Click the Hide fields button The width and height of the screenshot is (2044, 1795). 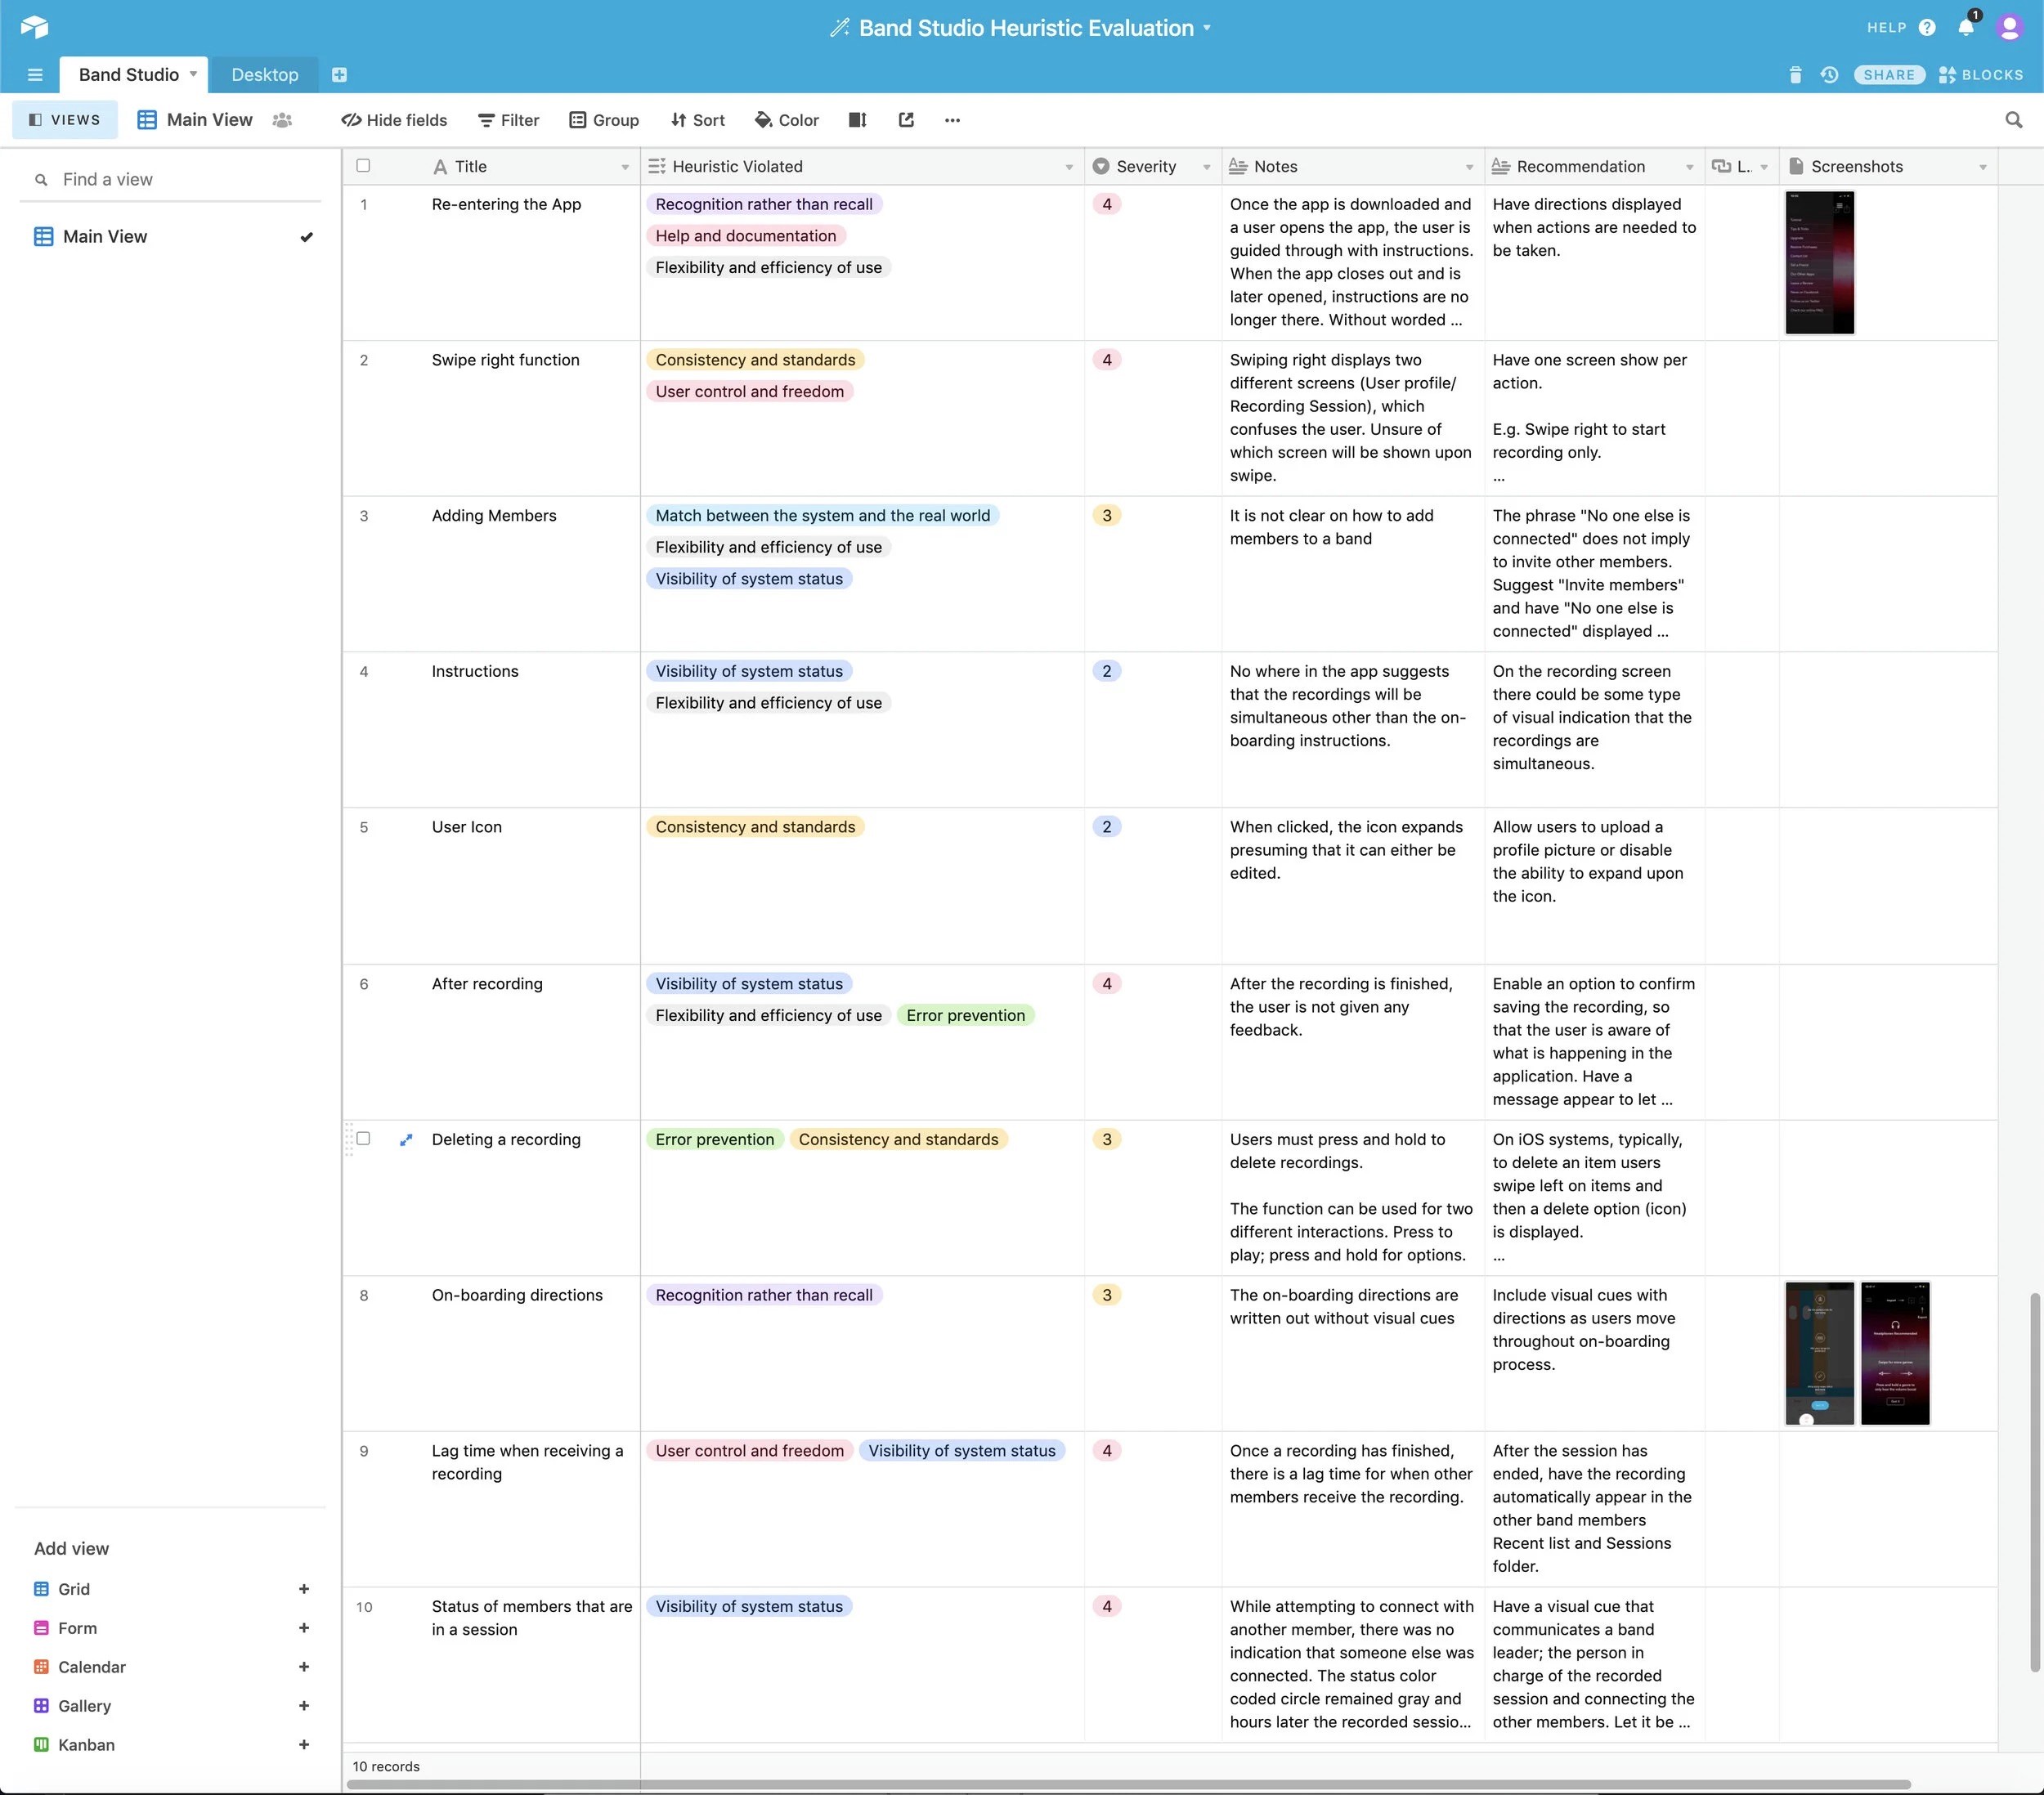[394, 120]
